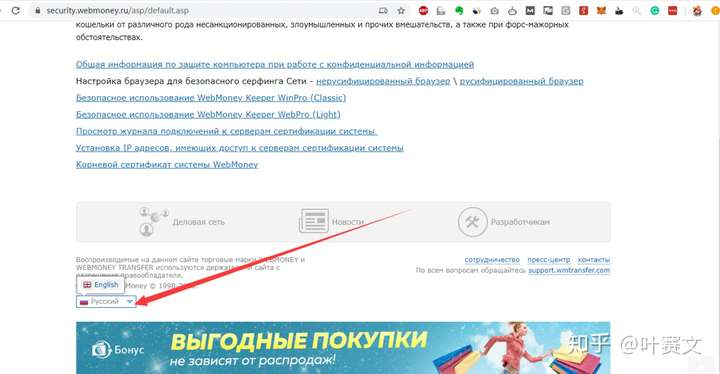Viewport: 720px width, 374px height.
Task: Open the 'Новости' section
Action: (348, 222)
